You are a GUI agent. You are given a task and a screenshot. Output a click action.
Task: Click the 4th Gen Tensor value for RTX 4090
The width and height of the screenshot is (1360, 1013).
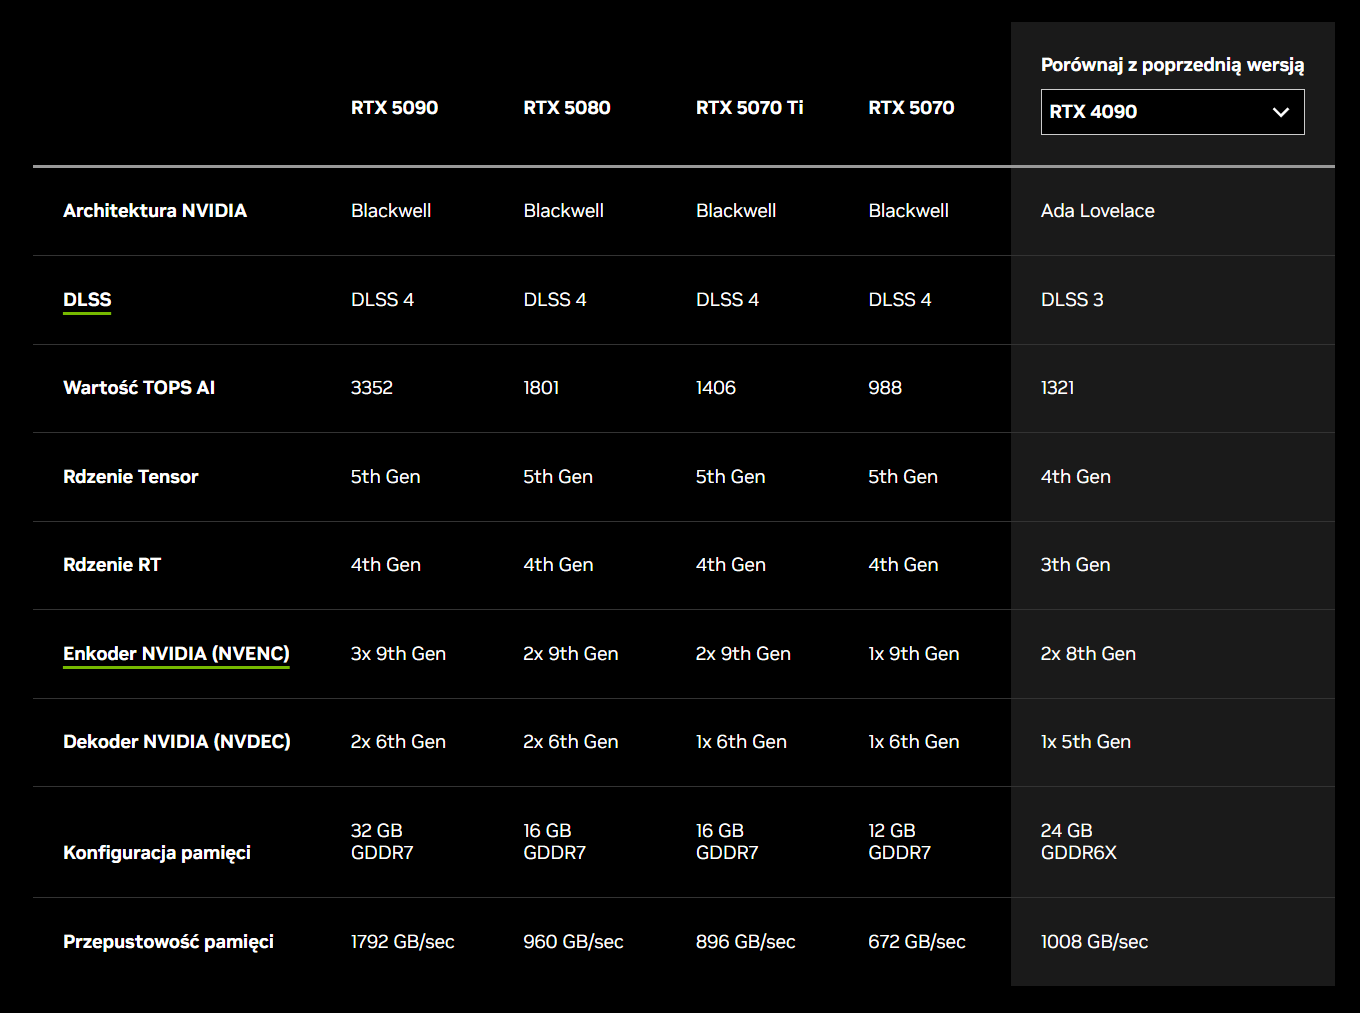(x=1076, y=477)
